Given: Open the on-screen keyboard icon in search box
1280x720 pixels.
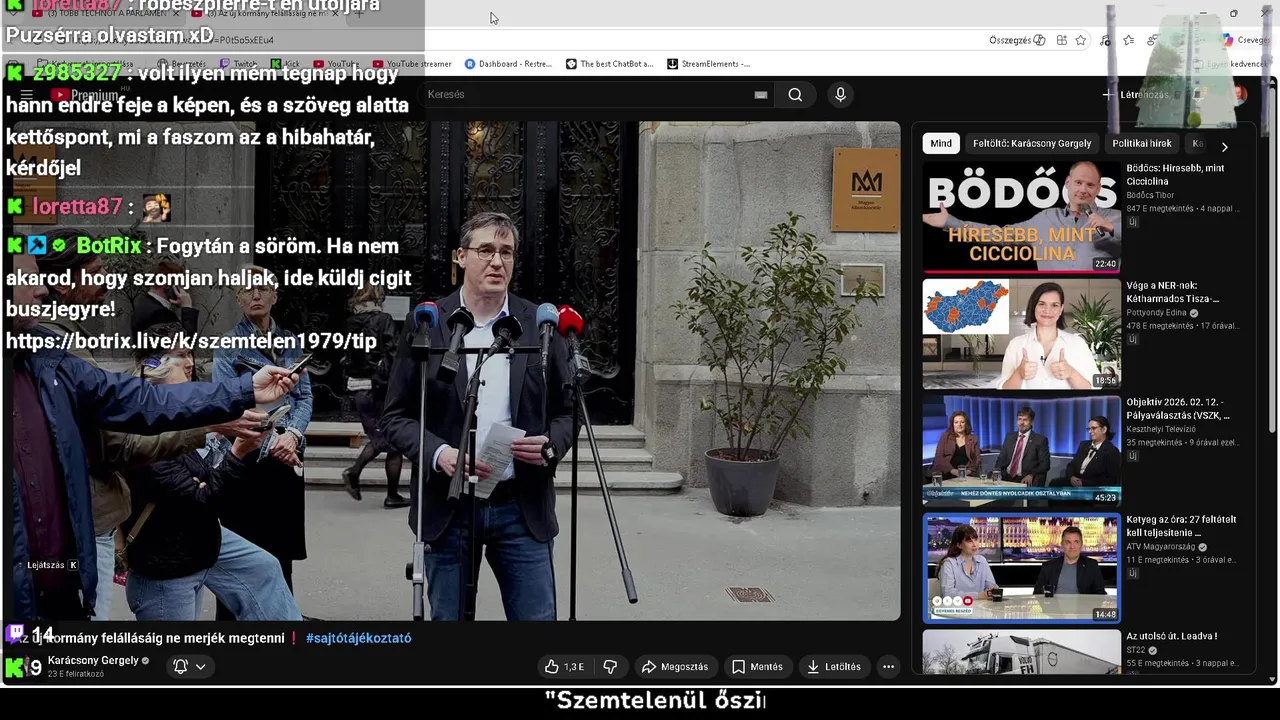Looking at the screenshot, I should pyautogui.click(x=761, y=95).
